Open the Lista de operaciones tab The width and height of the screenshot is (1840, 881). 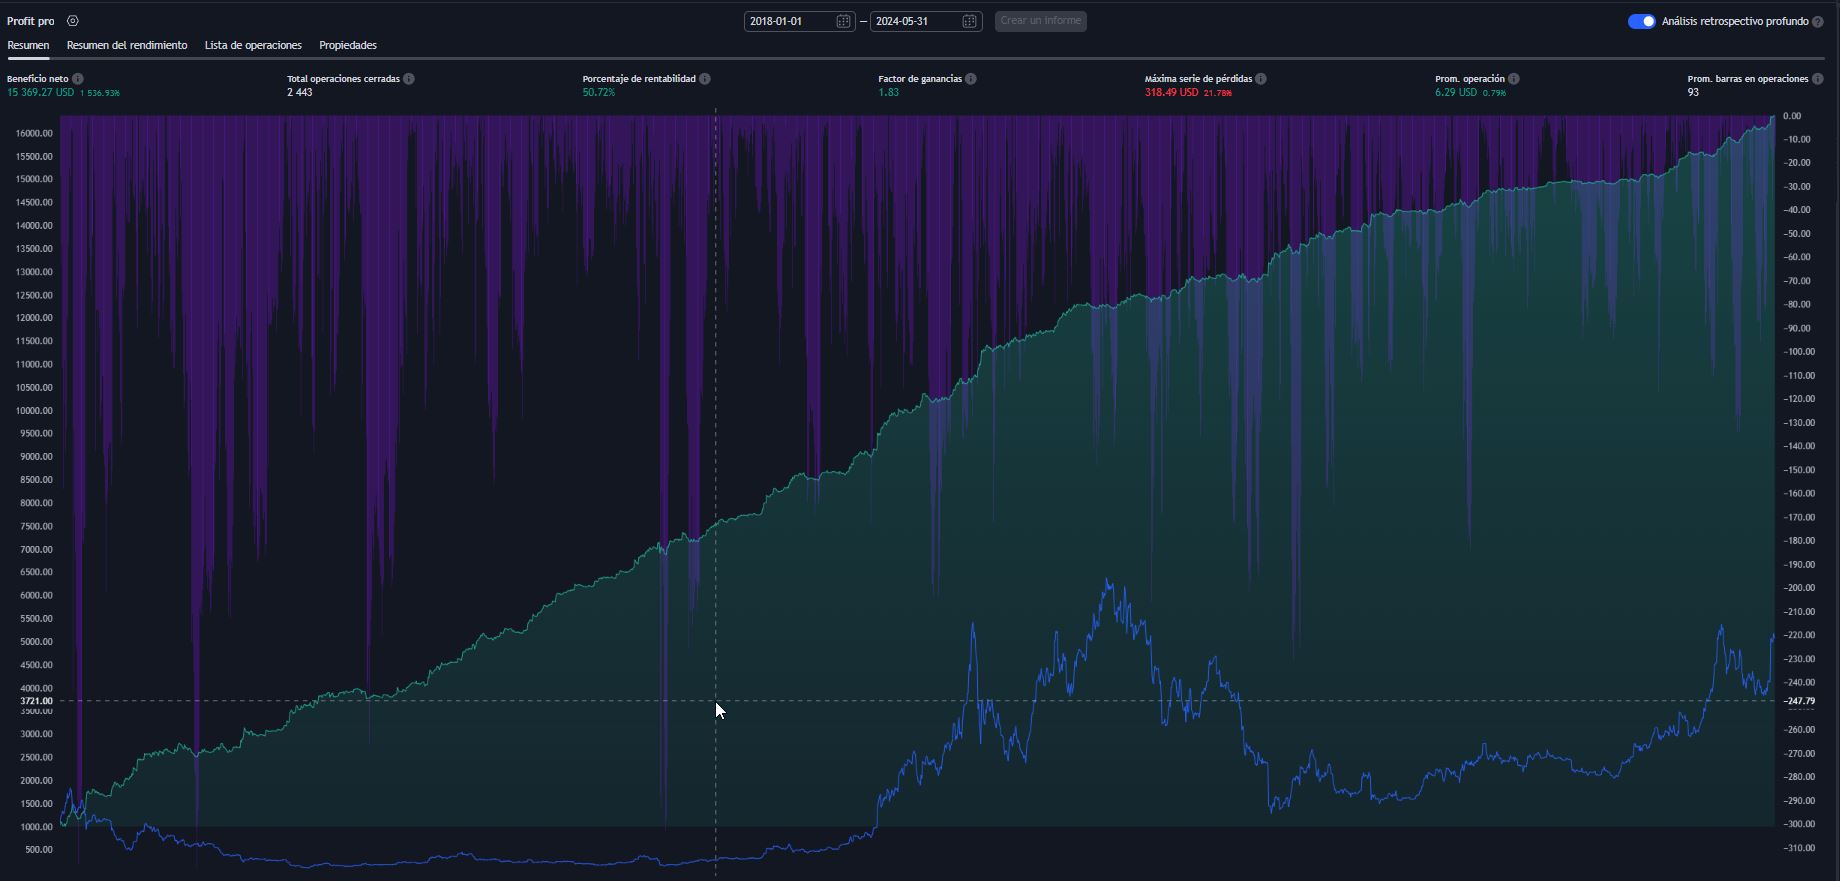point(253,45)
